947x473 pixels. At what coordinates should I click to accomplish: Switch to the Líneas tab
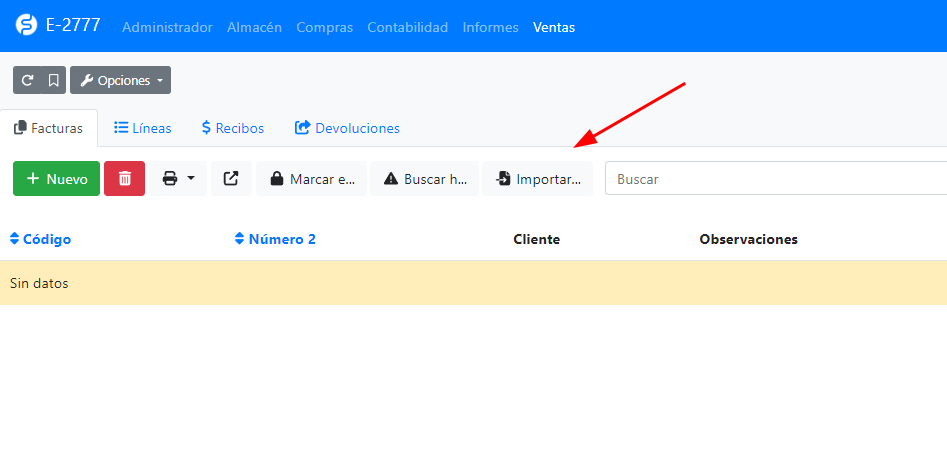[x=142, y=128]
